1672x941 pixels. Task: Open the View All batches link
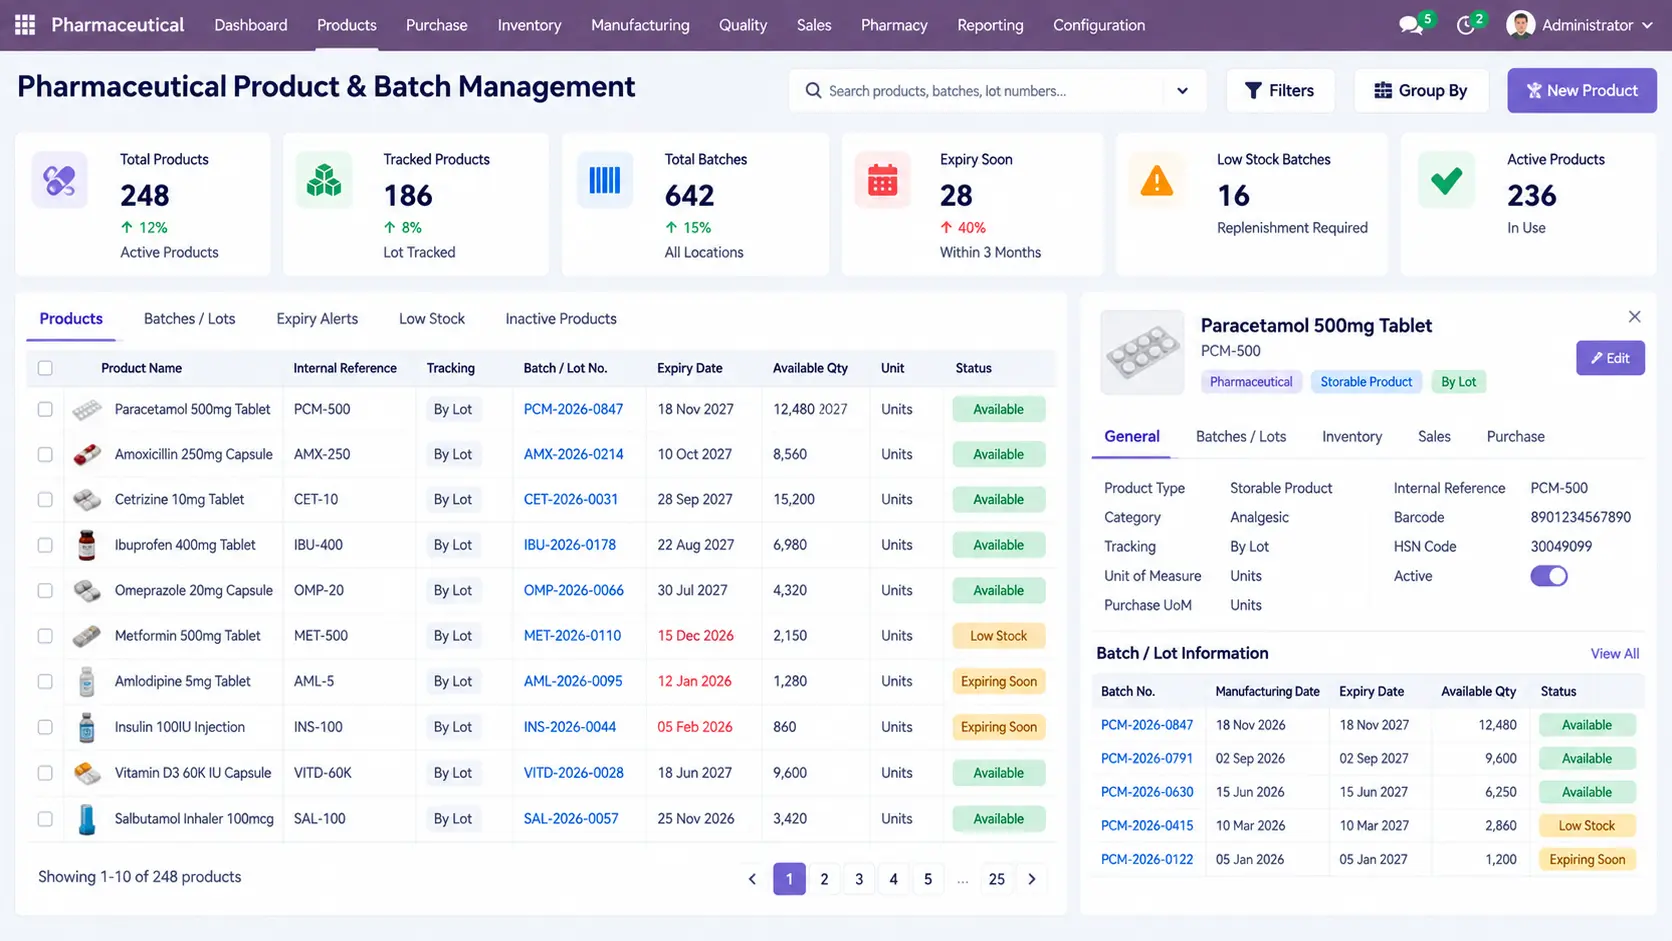pos(1615,654)
